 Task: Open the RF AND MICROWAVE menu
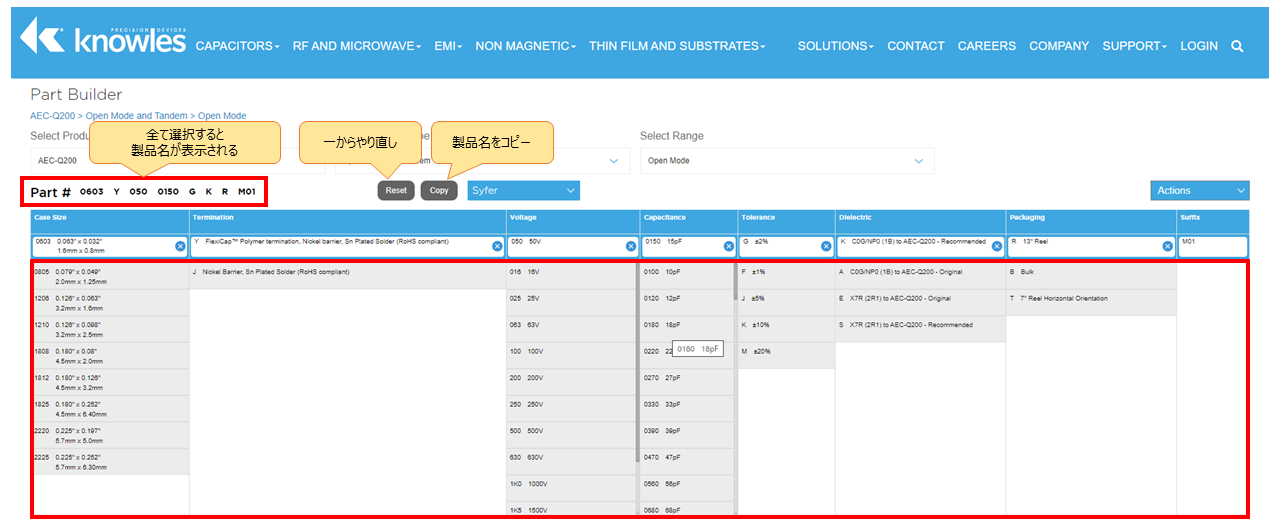[x=357, y=46]
